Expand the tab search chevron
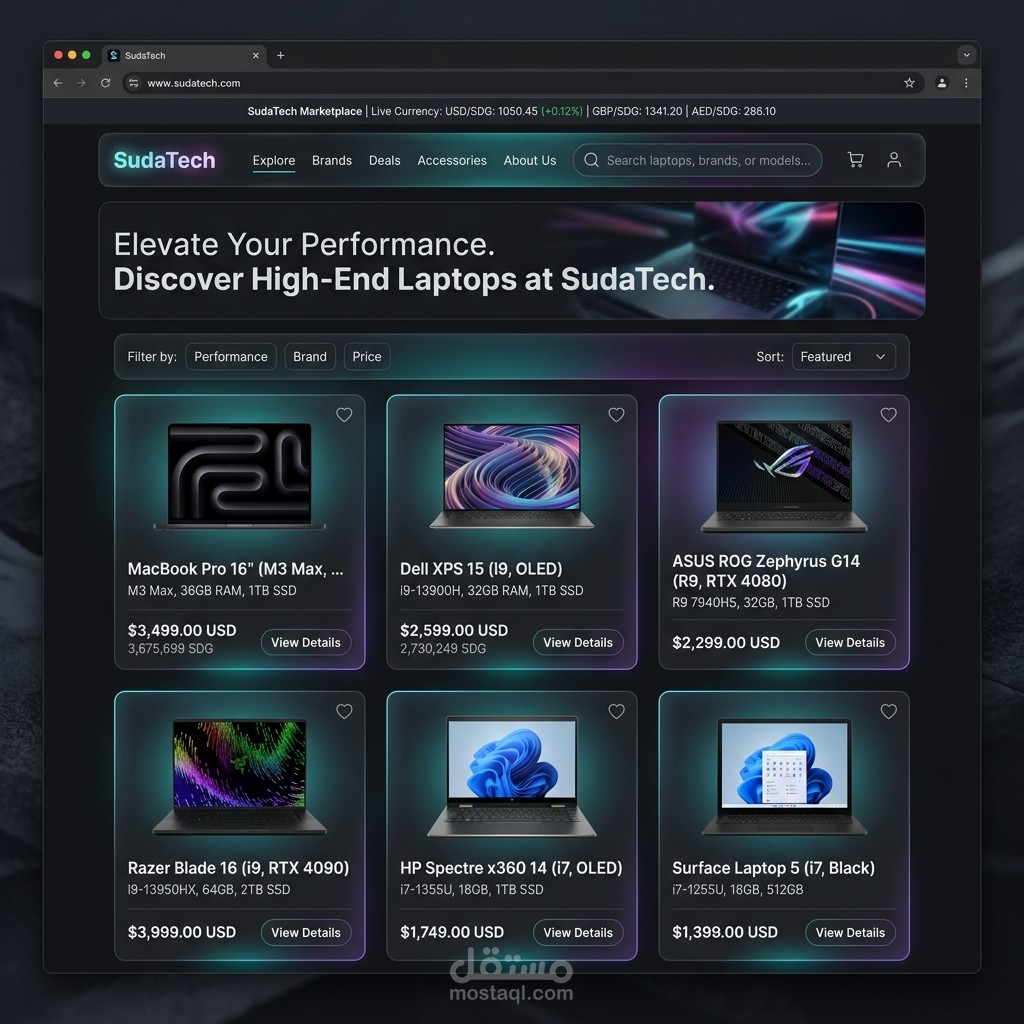1024x1024 pixels. click(967, 56)
